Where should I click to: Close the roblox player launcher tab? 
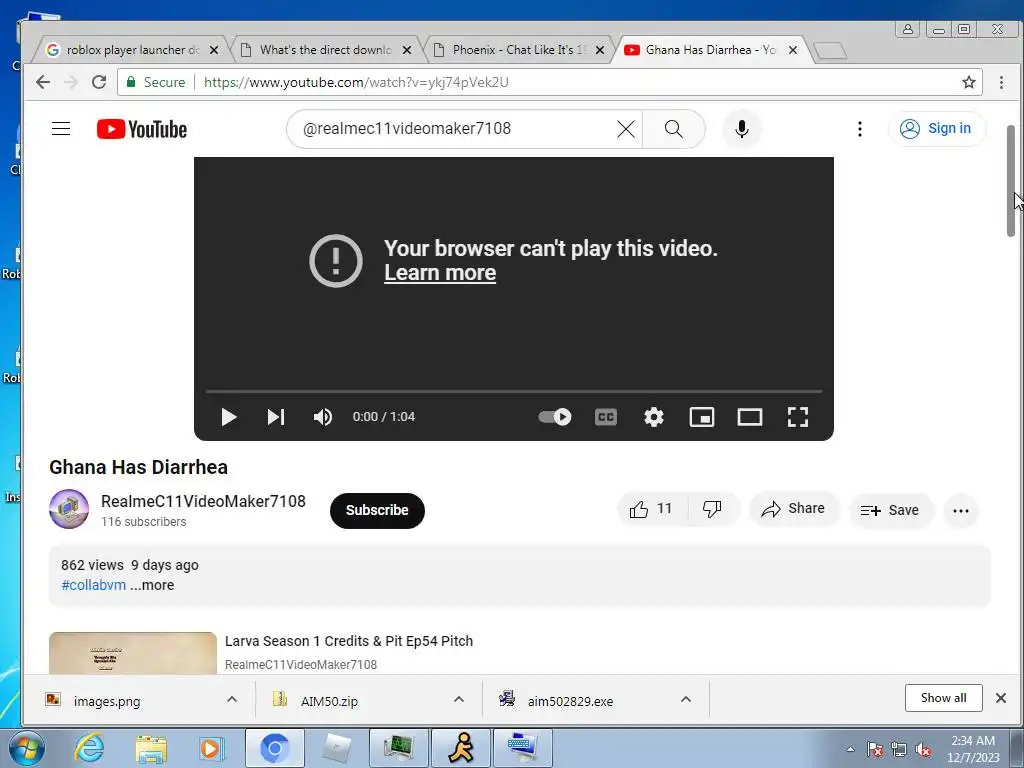click(214, 50)
